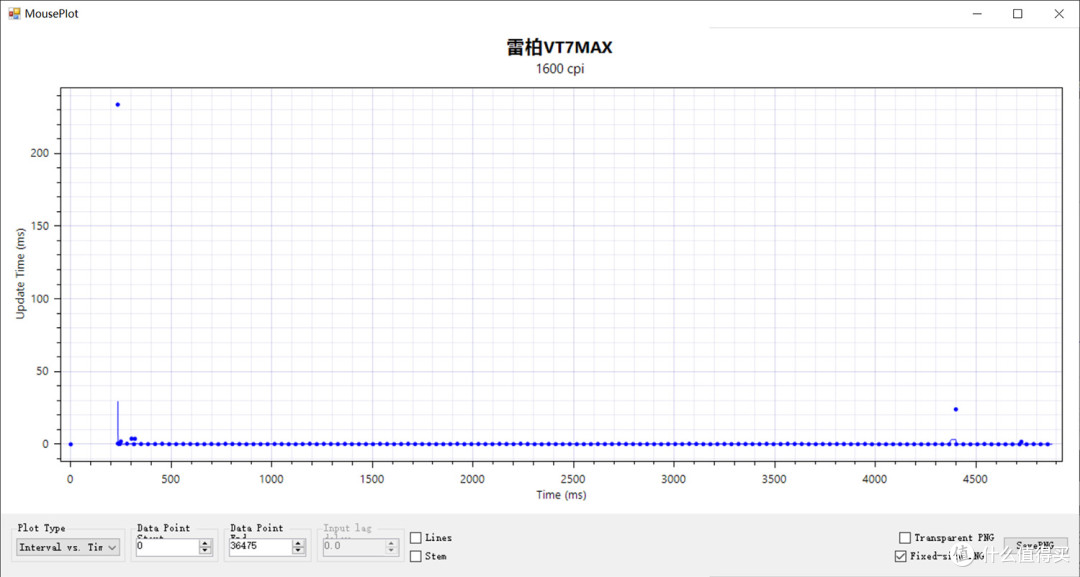Maximize the MousePlot window
This screenshot has width=1080, height=577.
pos(1017,14)
